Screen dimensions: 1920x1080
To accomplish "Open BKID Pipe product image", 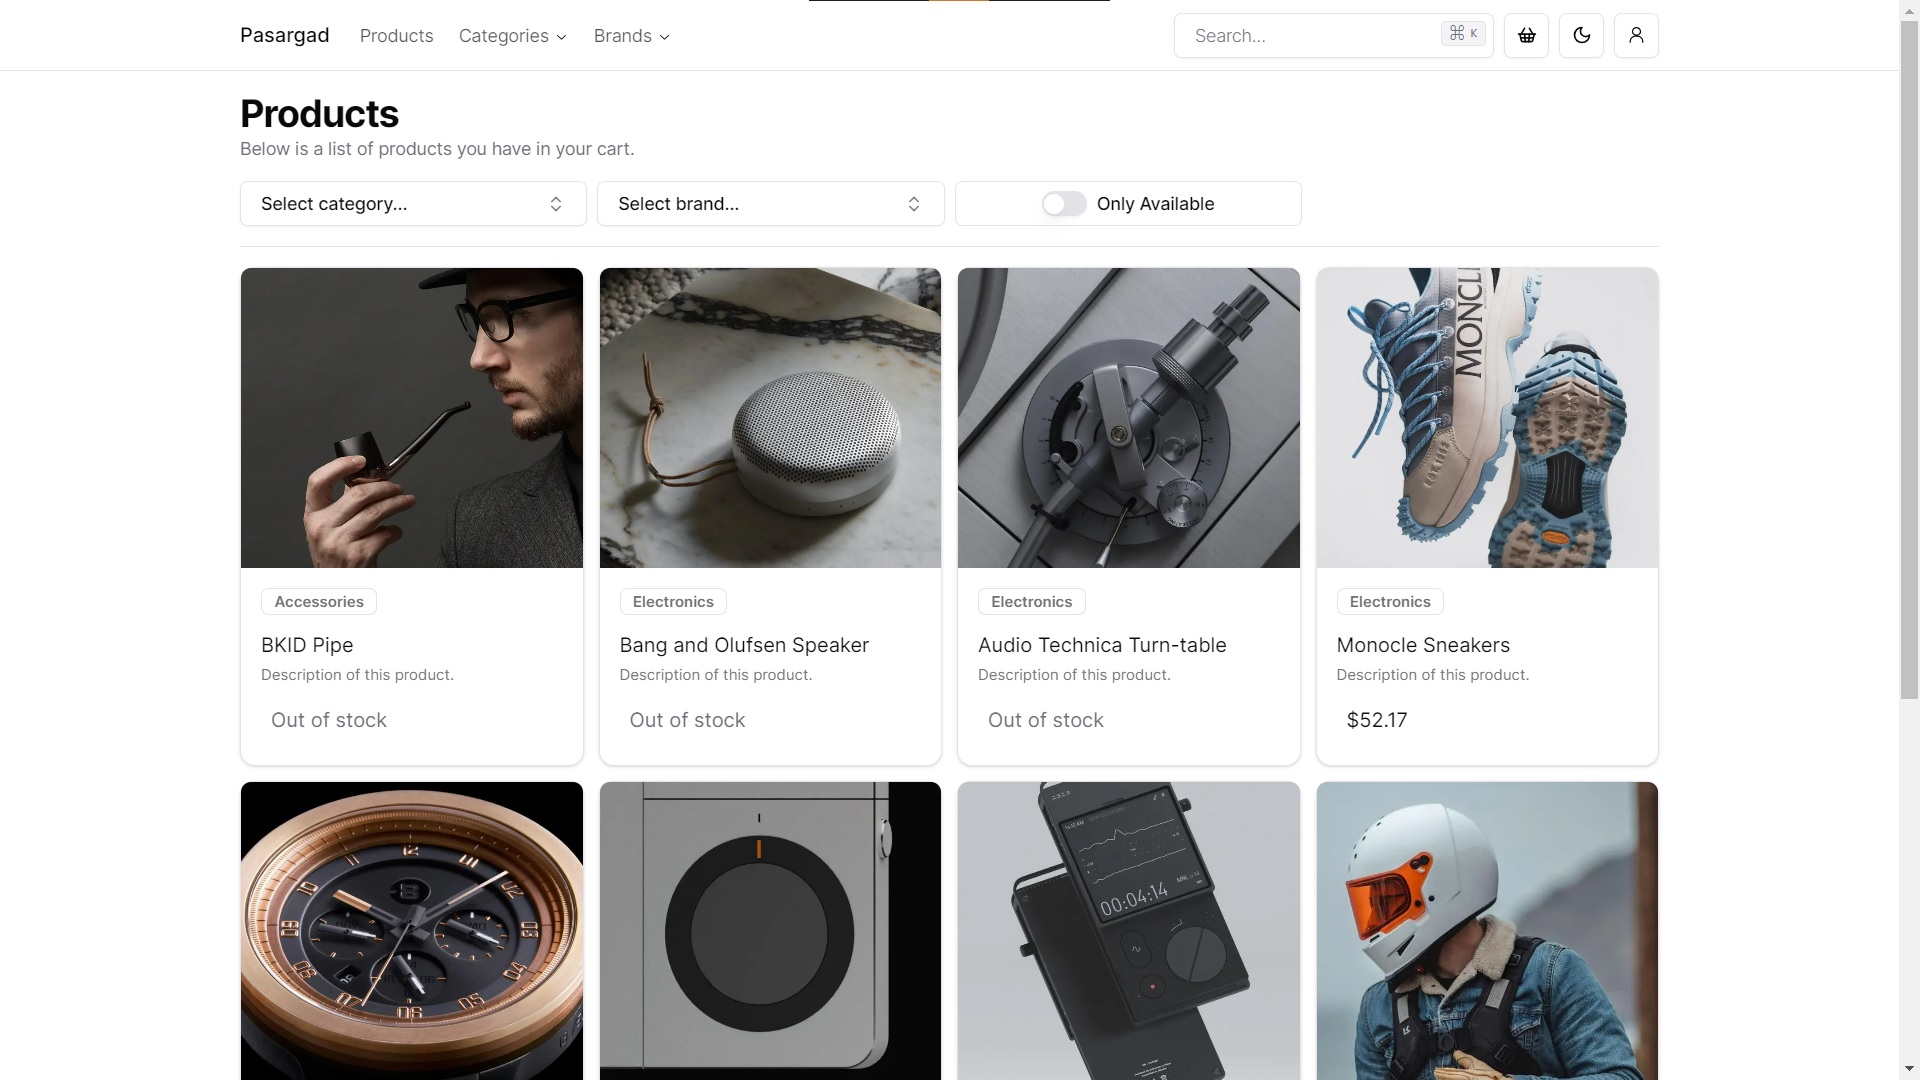I will pos(411,417).
